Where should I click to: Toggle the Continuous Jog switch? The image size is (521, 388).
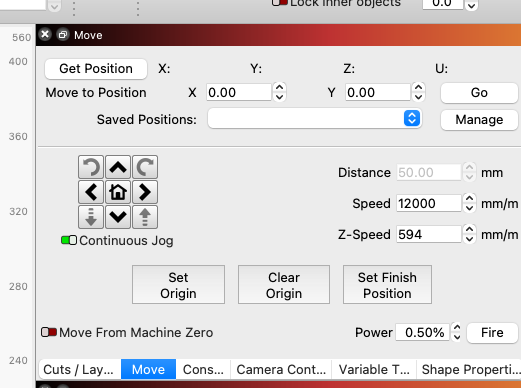(69, 240)
